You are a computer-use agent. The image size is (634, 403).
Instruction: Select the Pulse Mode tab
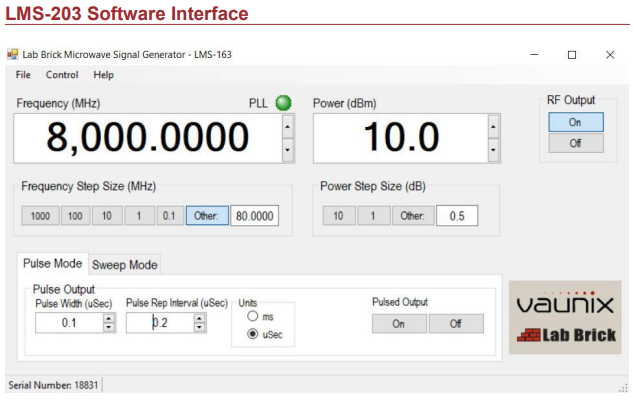53,263
